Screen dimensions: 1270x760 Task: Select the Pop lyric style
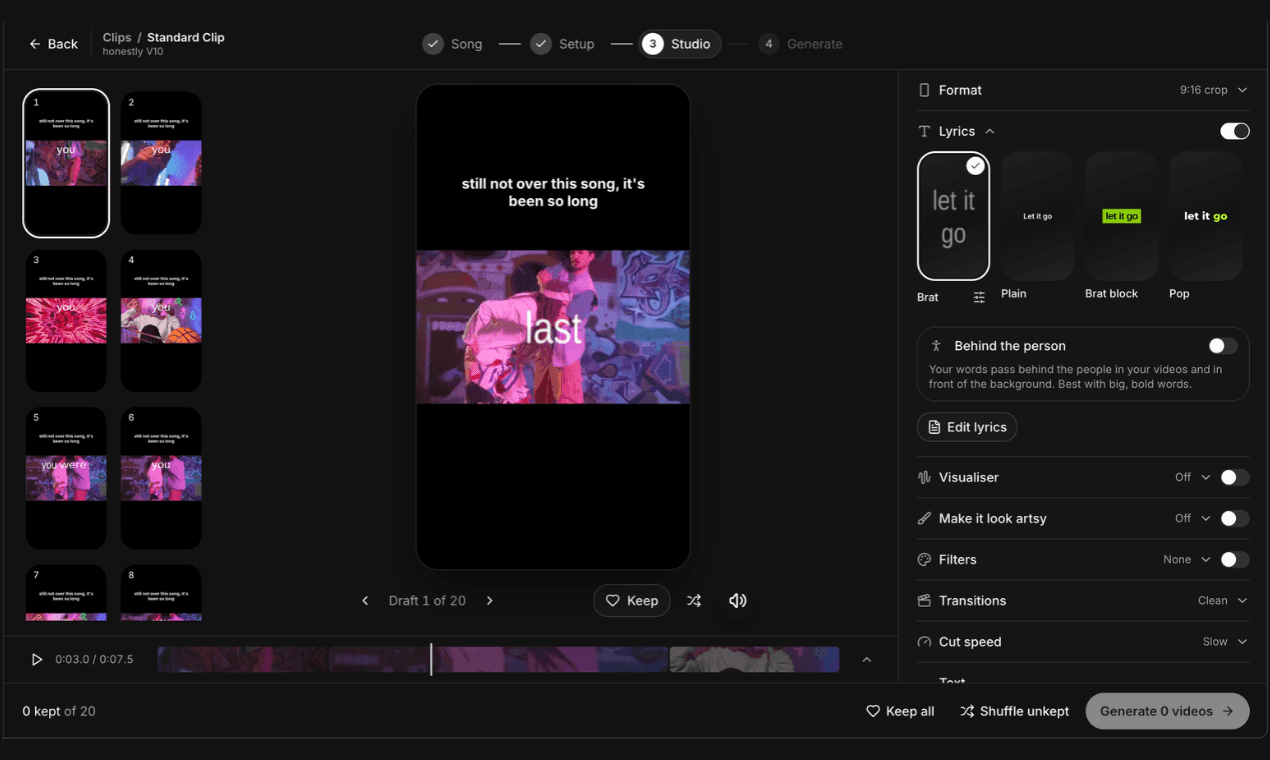[1206, 216]
